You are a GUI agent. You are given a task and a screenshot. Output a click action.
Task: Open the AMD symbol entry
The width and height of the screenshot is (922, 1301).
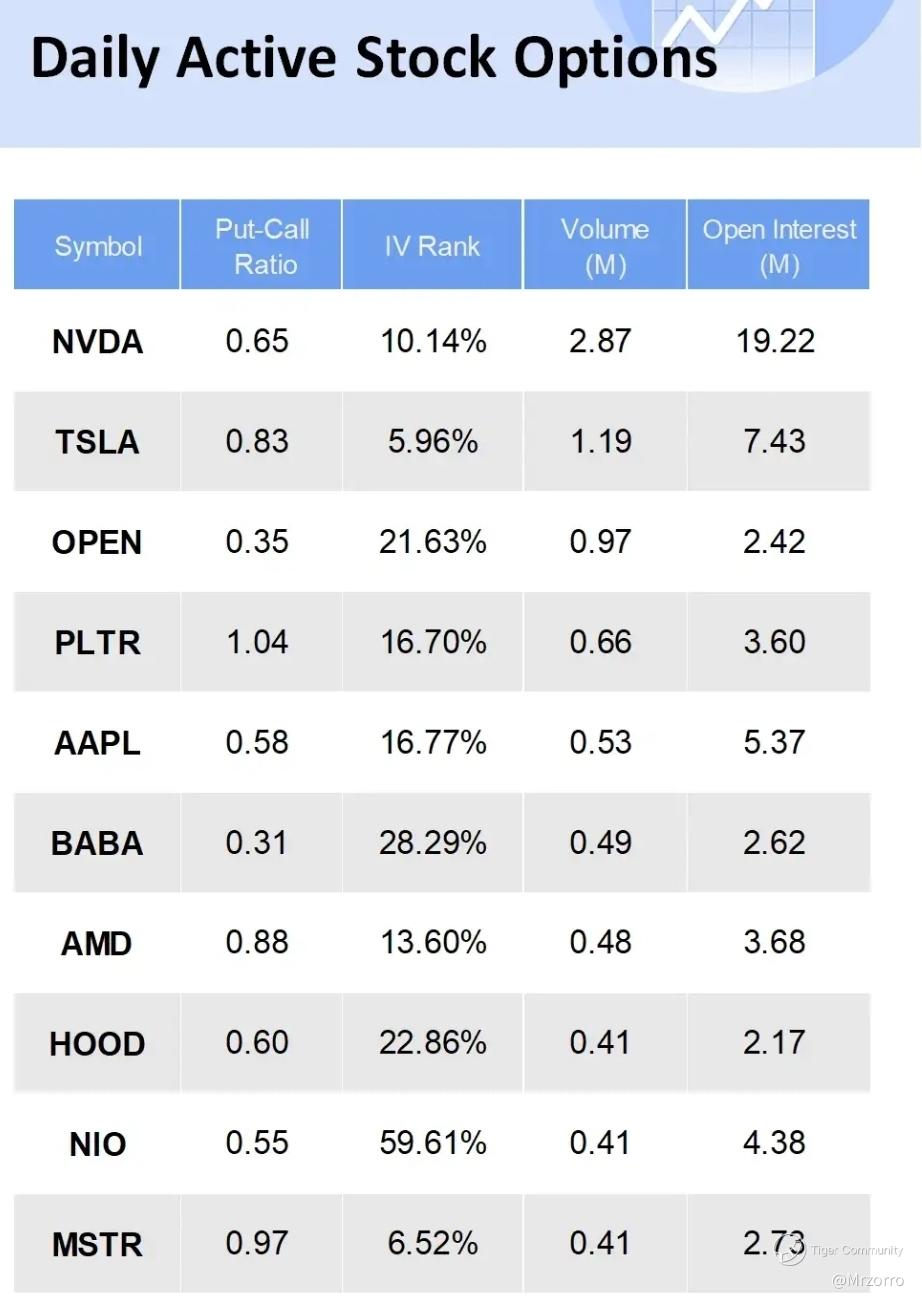coord(97,943)
